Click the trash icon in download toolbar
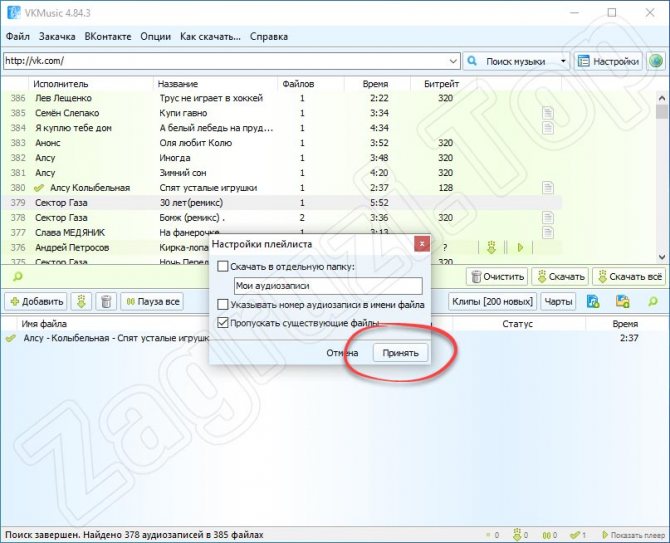 (106, 302)
